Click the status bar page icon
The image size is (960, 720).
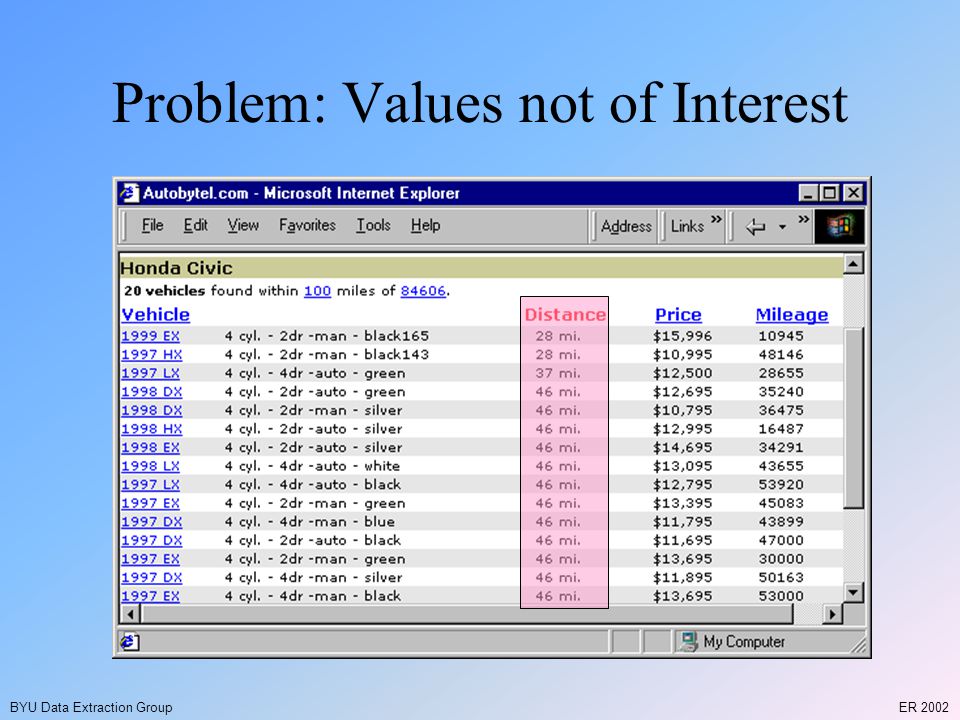click(130, 642)
